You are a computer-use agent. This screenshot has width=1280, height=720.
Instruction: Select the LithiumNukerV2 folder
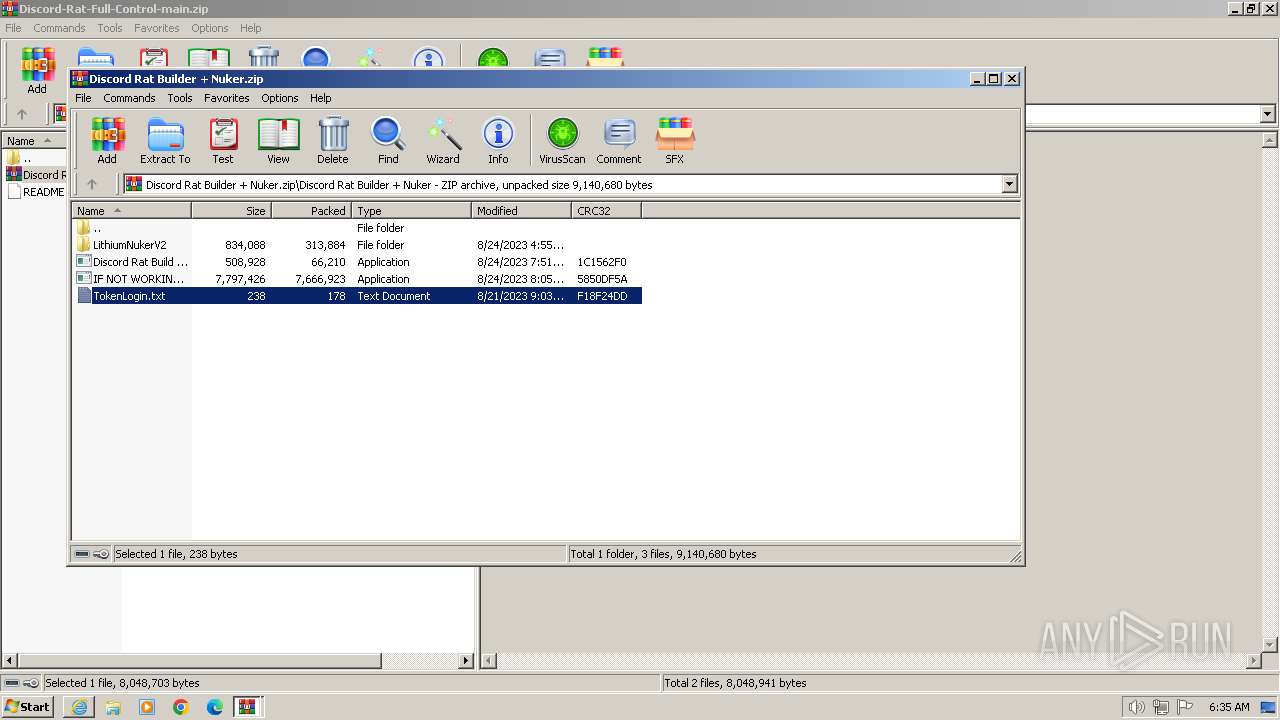coord(130,245)
